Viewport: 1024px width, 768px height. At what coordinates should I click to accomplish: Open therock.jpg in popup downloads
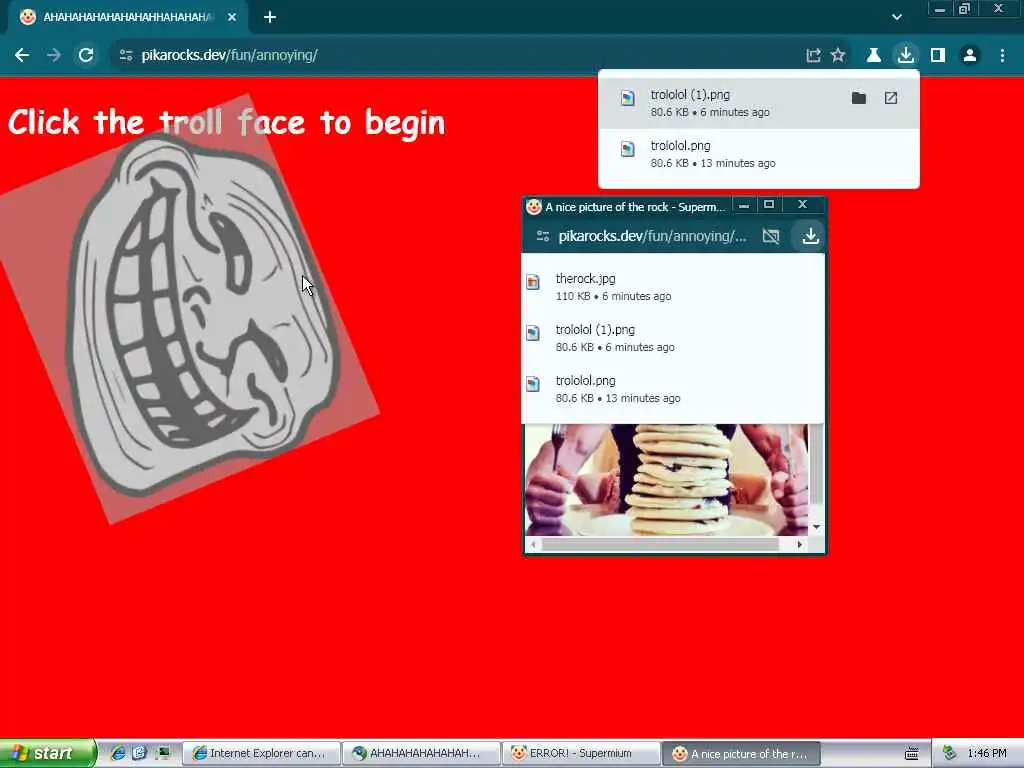click(673, 287)
